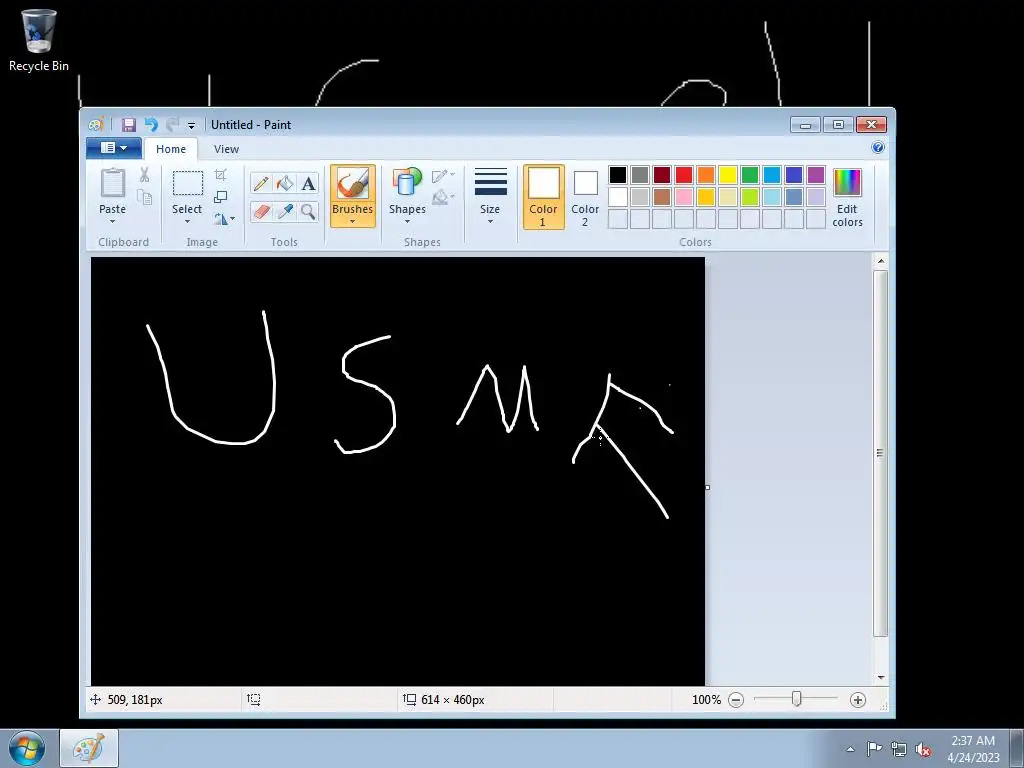Image resolution: width=1024 pixels, height=768 pixels.
Task: Click the Show desktop button
Action: [1017, 749]
